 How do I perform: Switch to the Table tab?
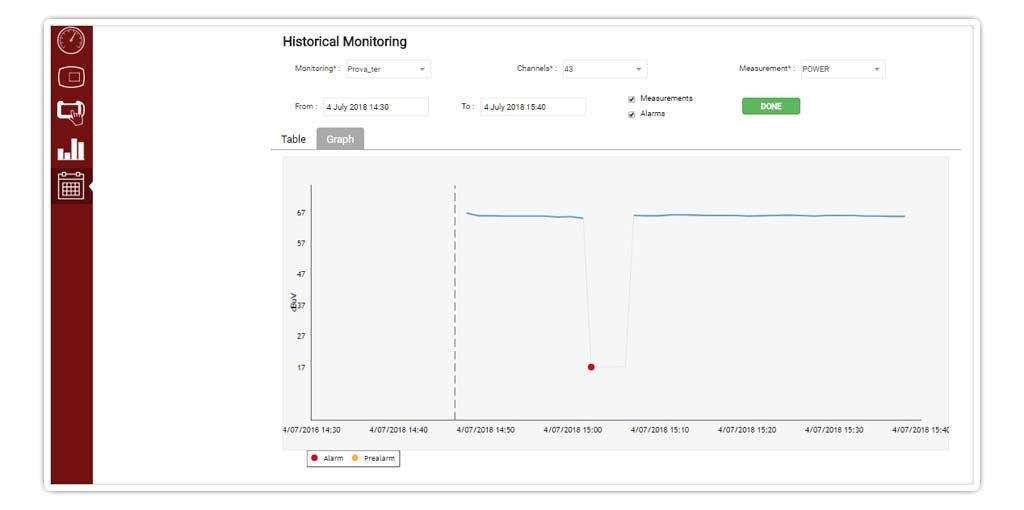[293, 139]
